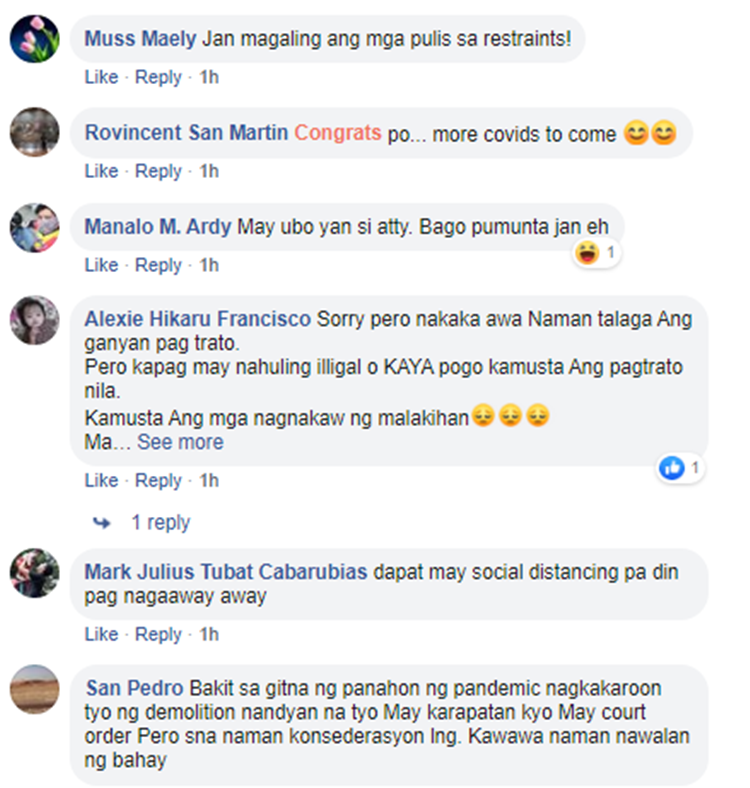Expand the 1 reply thread arrow
Image resolution: width=750 pixels, height=788 pixels.
tap(102, 523)
